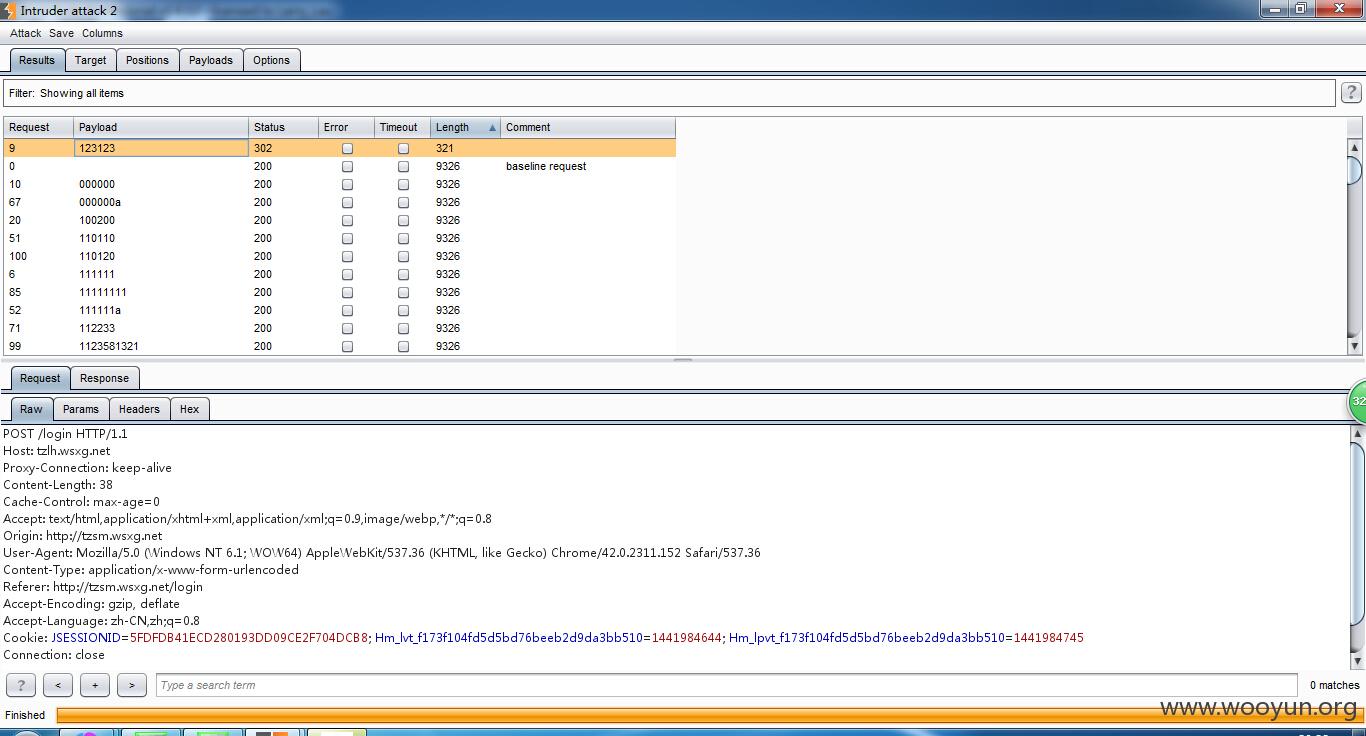Toggle Timeout checkbox for payload 112233
The image size is (1366, 736).
(x=403, y=328)
